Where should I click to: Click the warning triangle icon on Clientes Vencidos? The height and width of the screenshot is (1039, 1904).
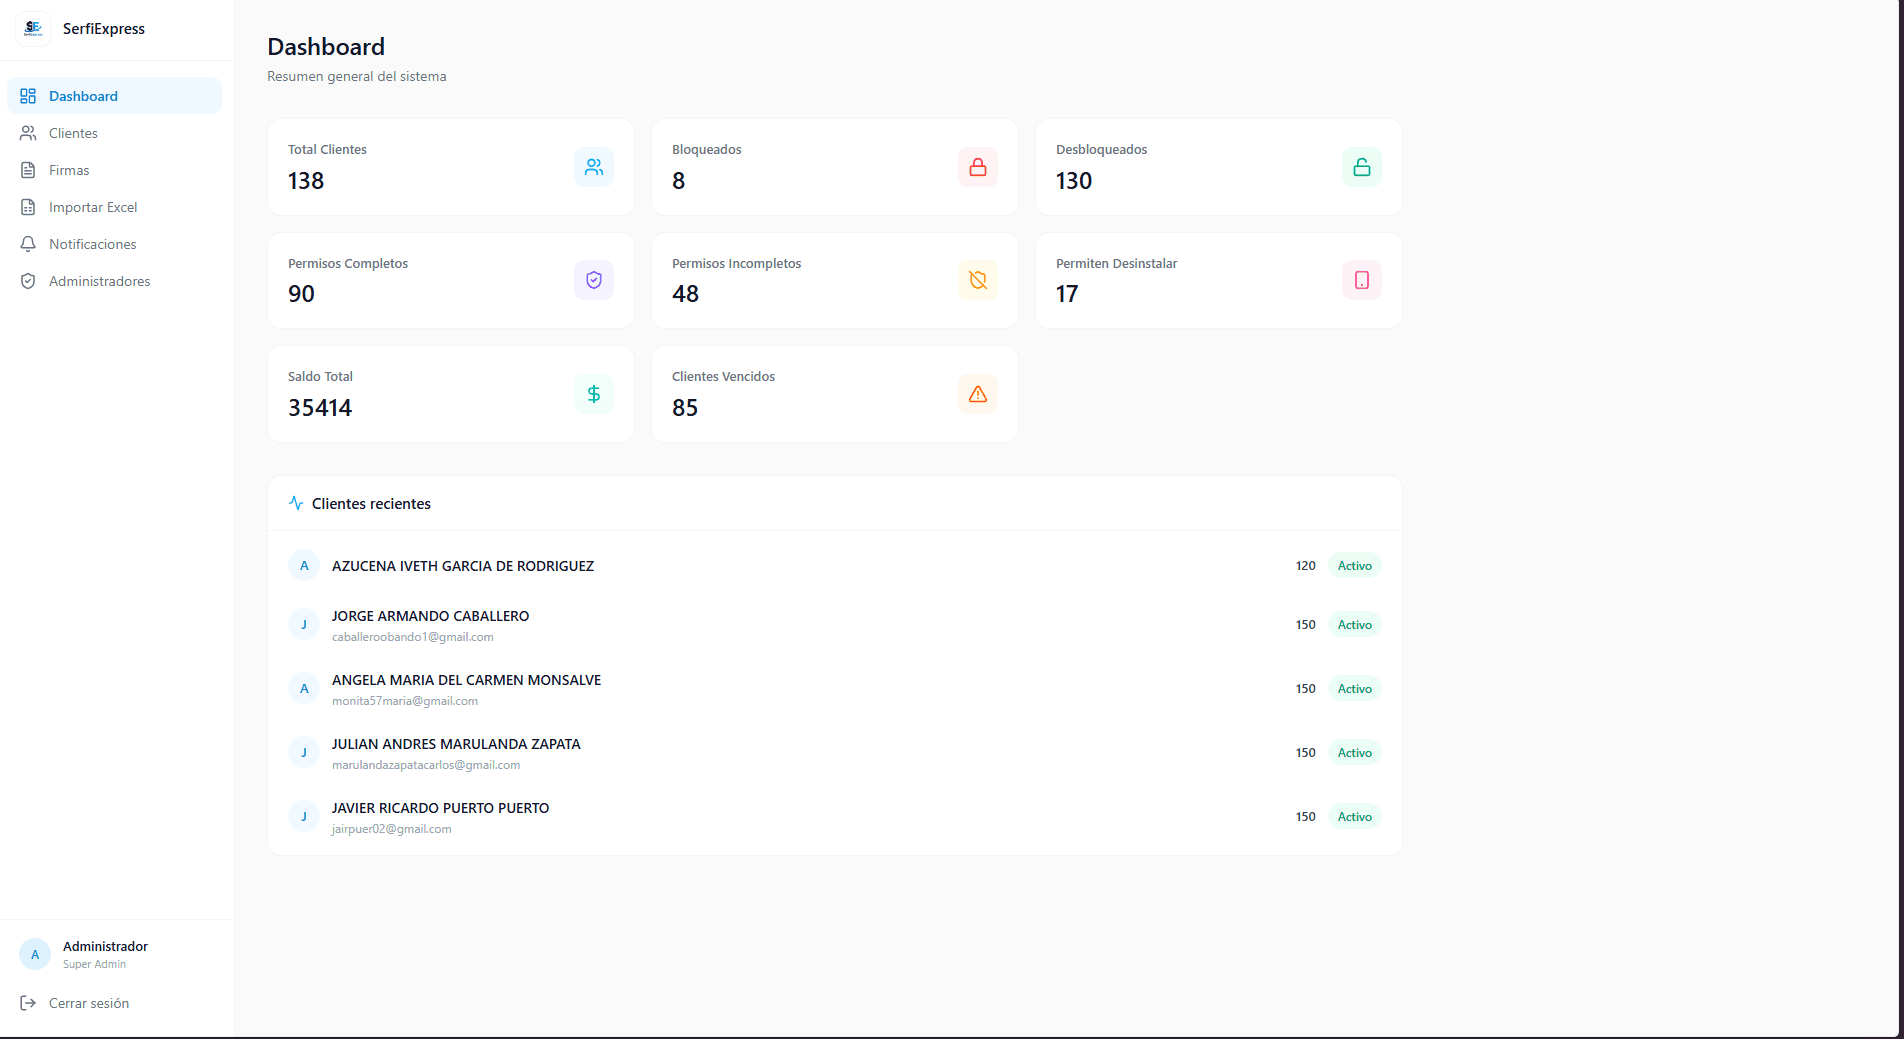tap(977, 394)
